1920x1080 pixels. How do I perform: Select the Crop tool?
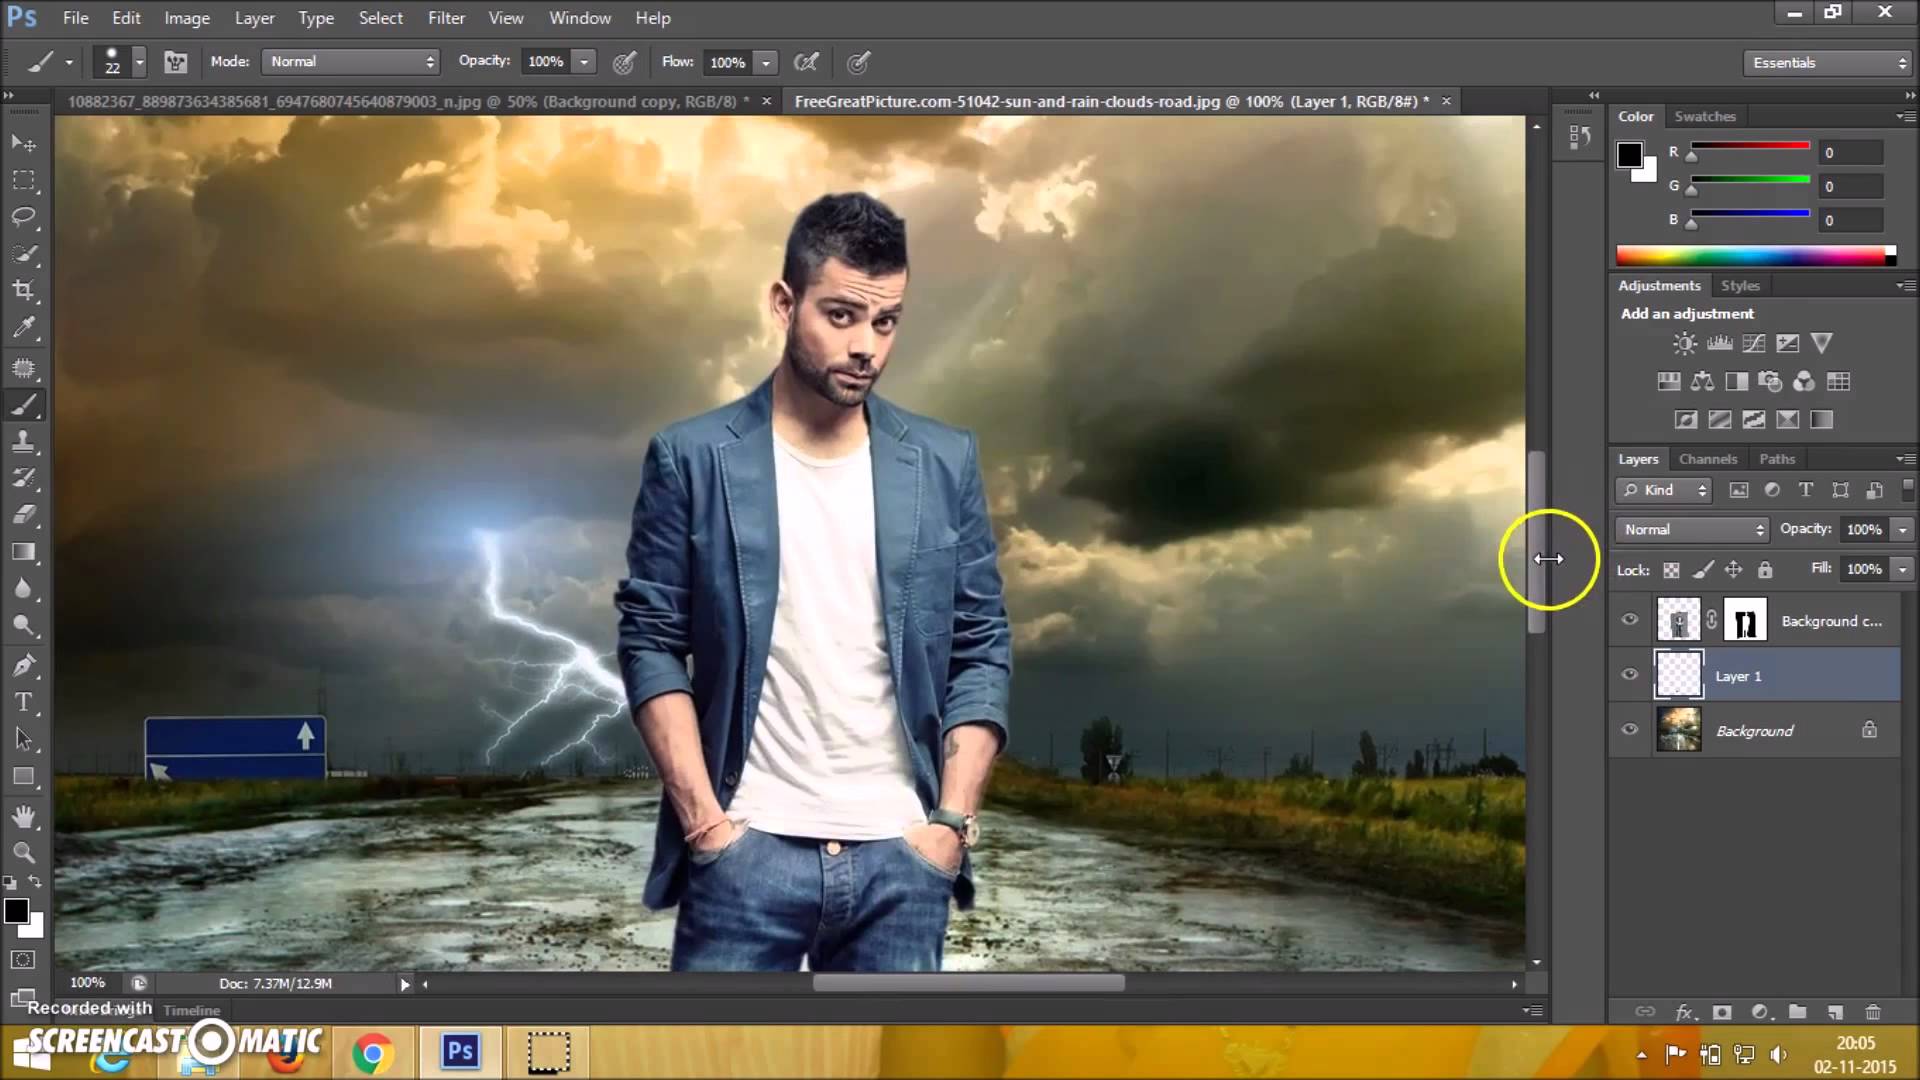tap(23, 291)
